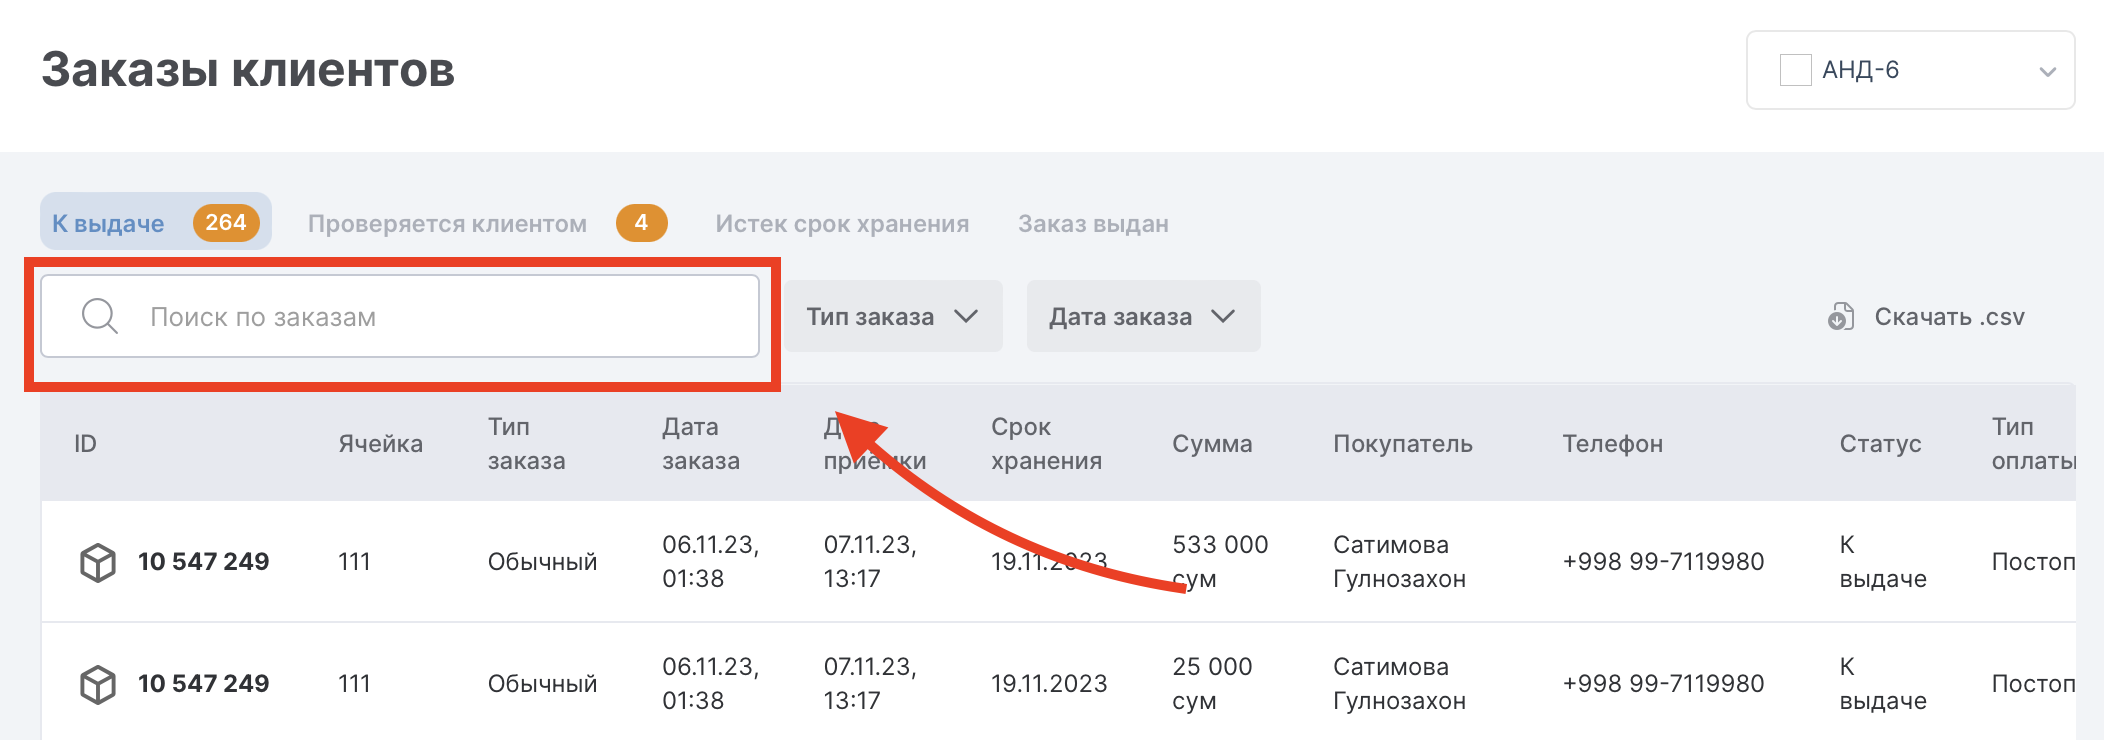This screenshot has height=740, width=2104.
Task: Open the Заказ выдан tab
Action: point(1093,223)
